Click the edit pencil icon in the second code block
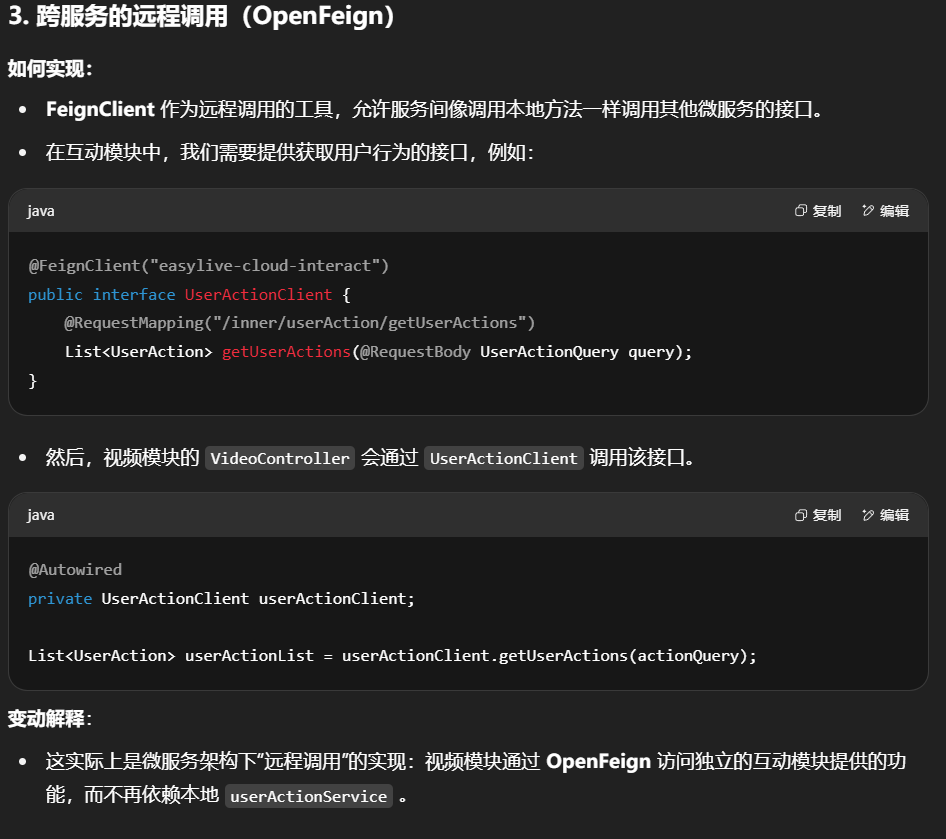The height and width of the screenshot is (839, 946). point(868,515)
